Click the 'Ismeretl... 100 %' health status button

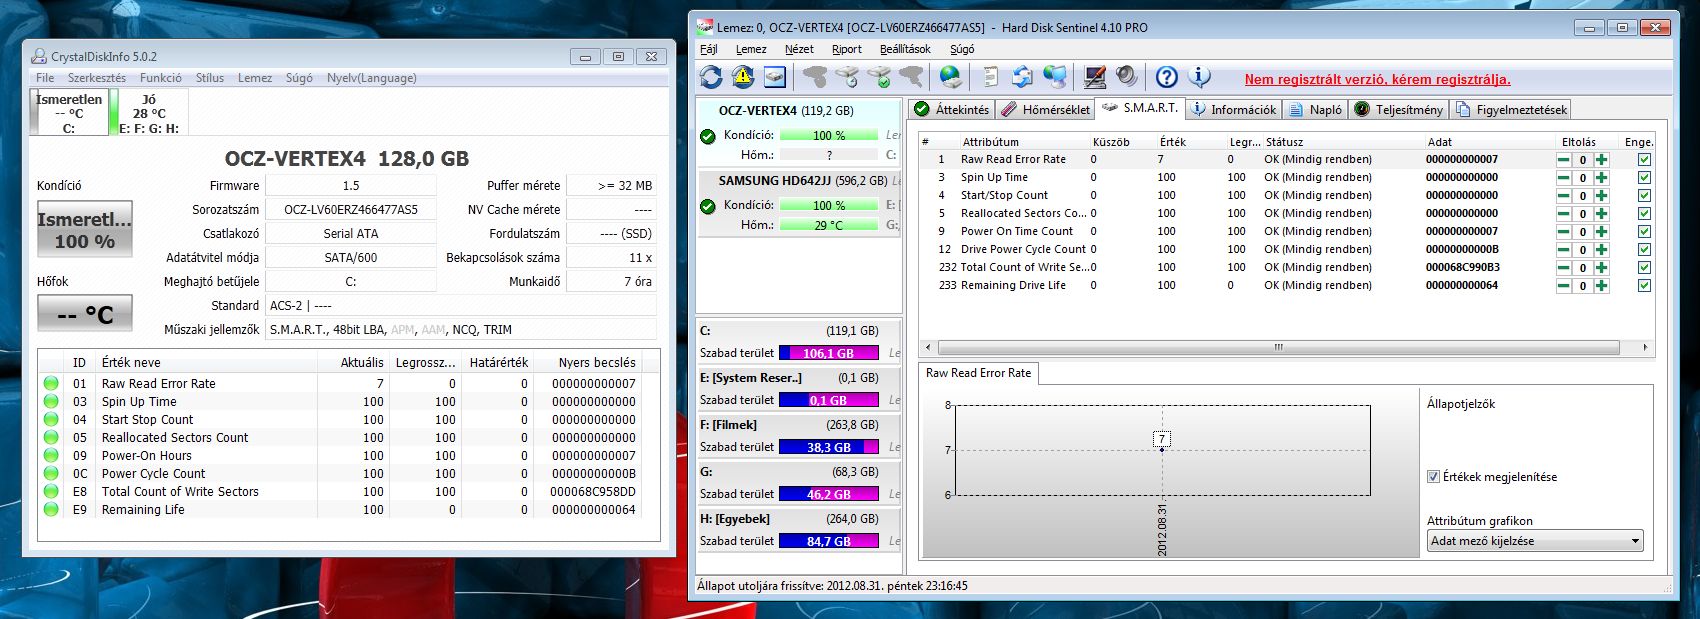point(85,230)
